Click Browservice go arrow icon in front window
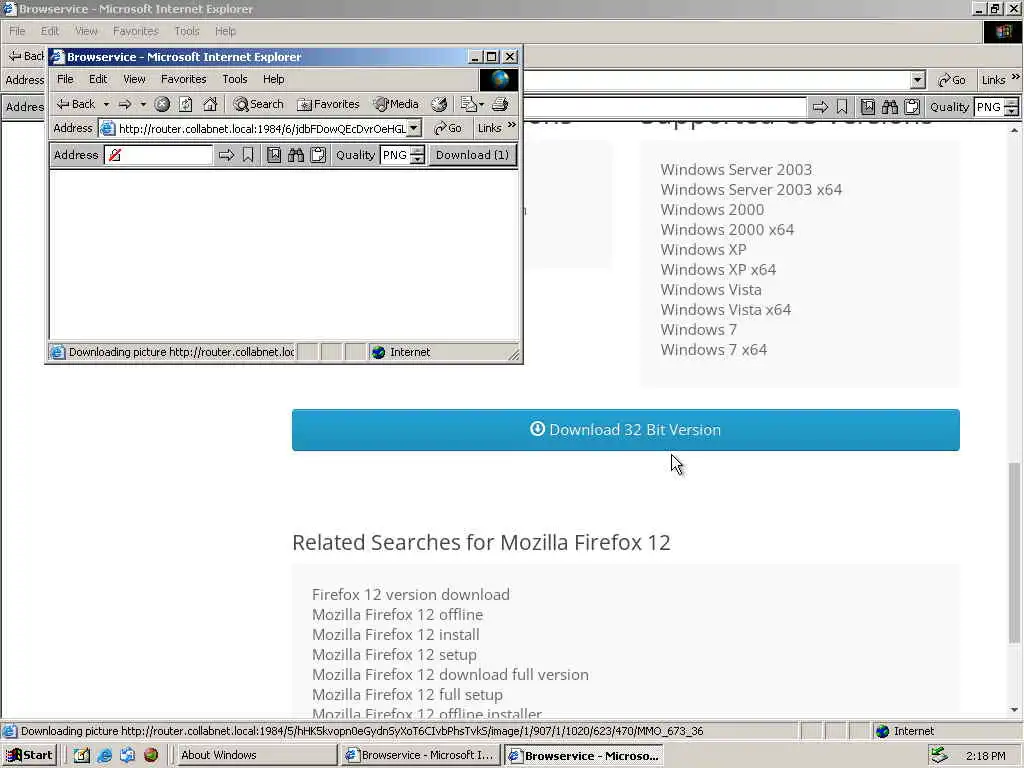 point(226,155)
